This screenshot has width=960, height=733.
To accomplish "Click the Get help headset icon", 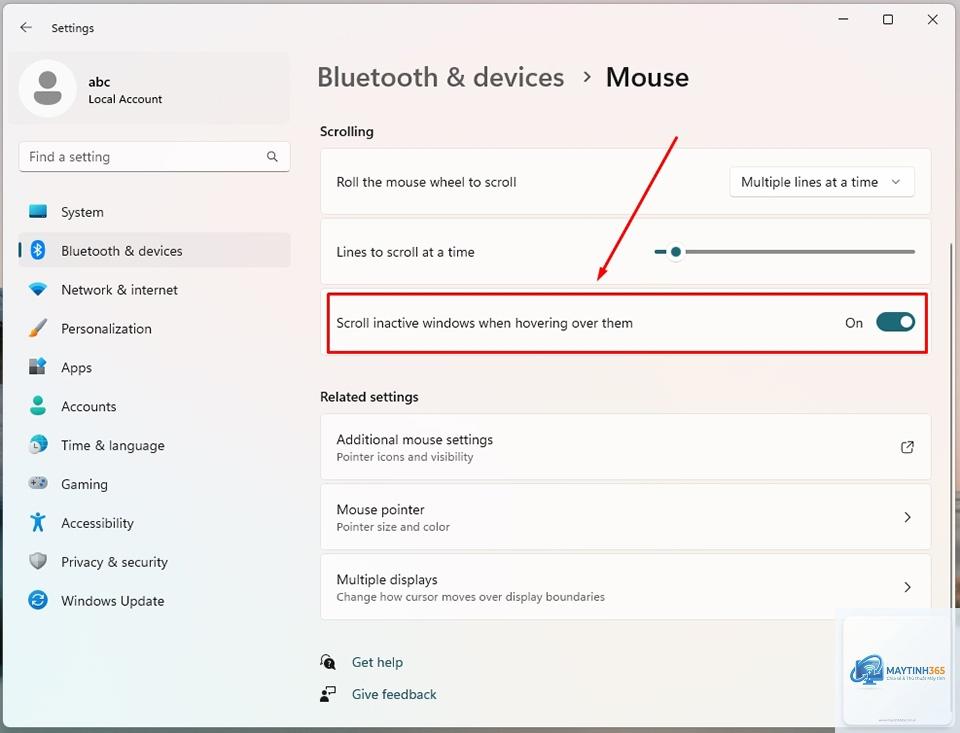I will click(328, 662).
